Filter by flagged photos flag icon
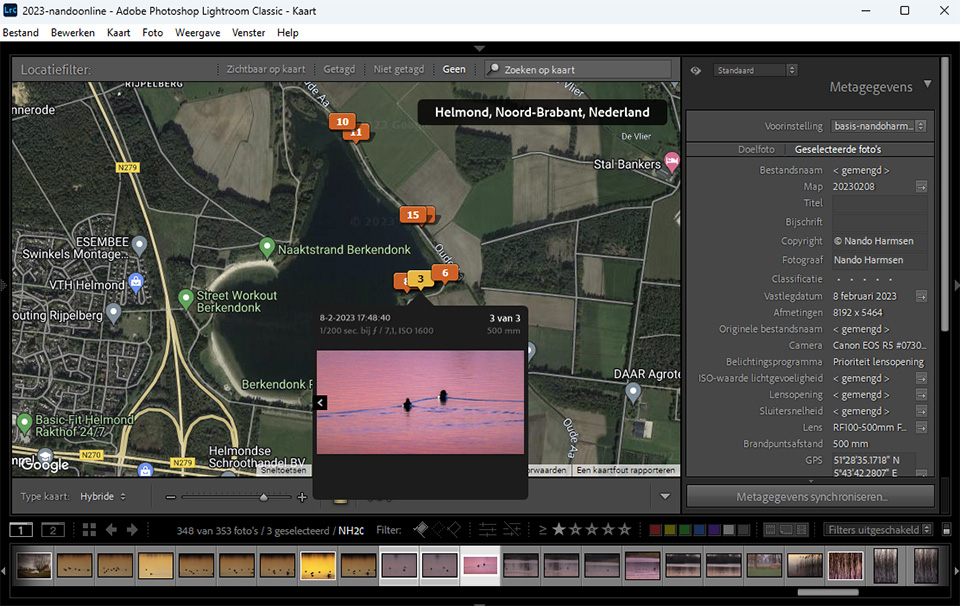Image resolution: width=960 pixels, height=606 pixels. (x=421, y=529)
